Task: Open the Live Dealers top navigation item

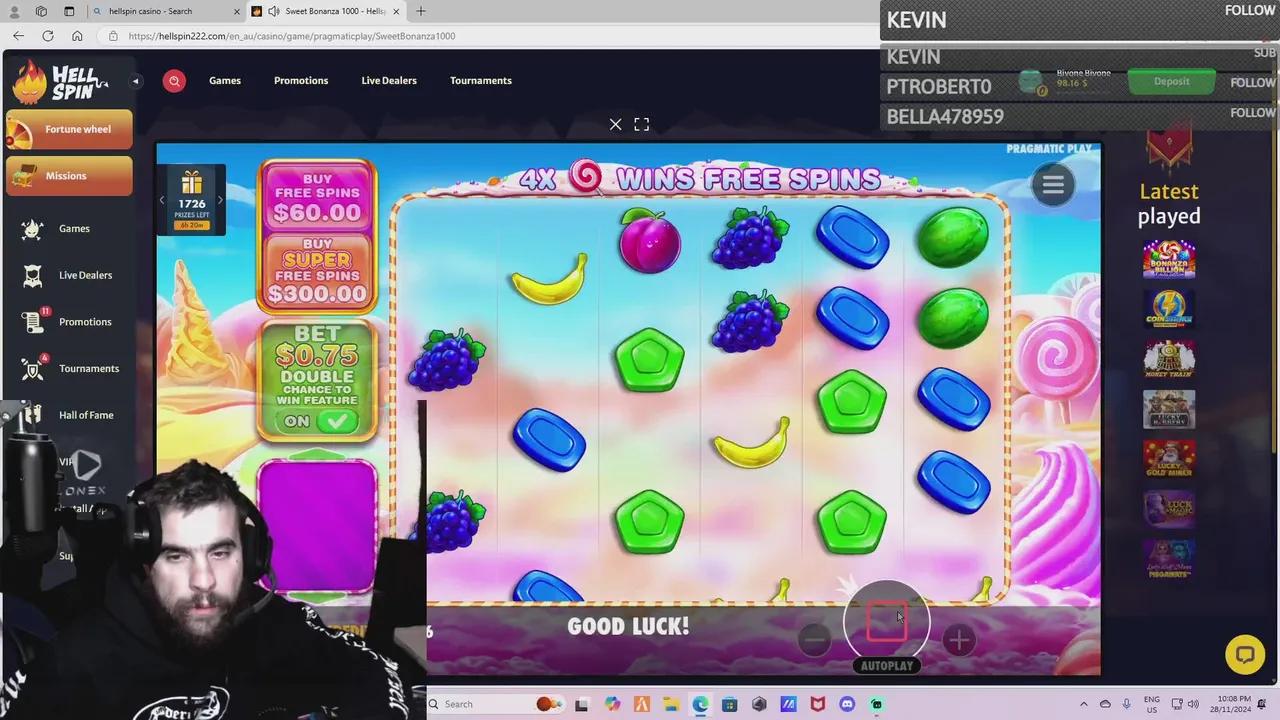Action: tap(389, 80)
